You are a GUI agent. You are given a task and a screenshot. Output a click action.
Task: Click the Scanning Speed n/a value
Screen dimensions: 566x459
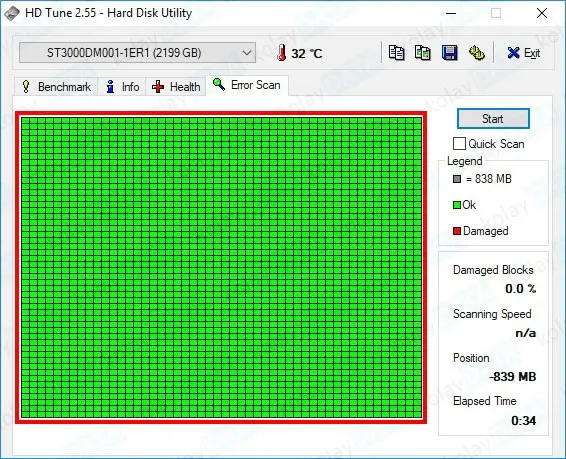pos(526,333)
